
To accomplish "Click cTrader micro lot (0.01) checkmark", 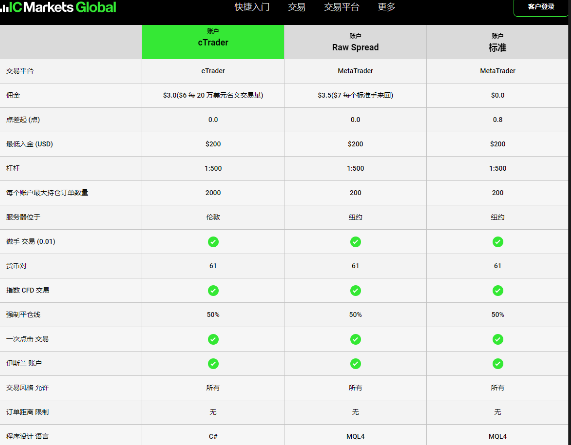I will (x=213, y=242).
